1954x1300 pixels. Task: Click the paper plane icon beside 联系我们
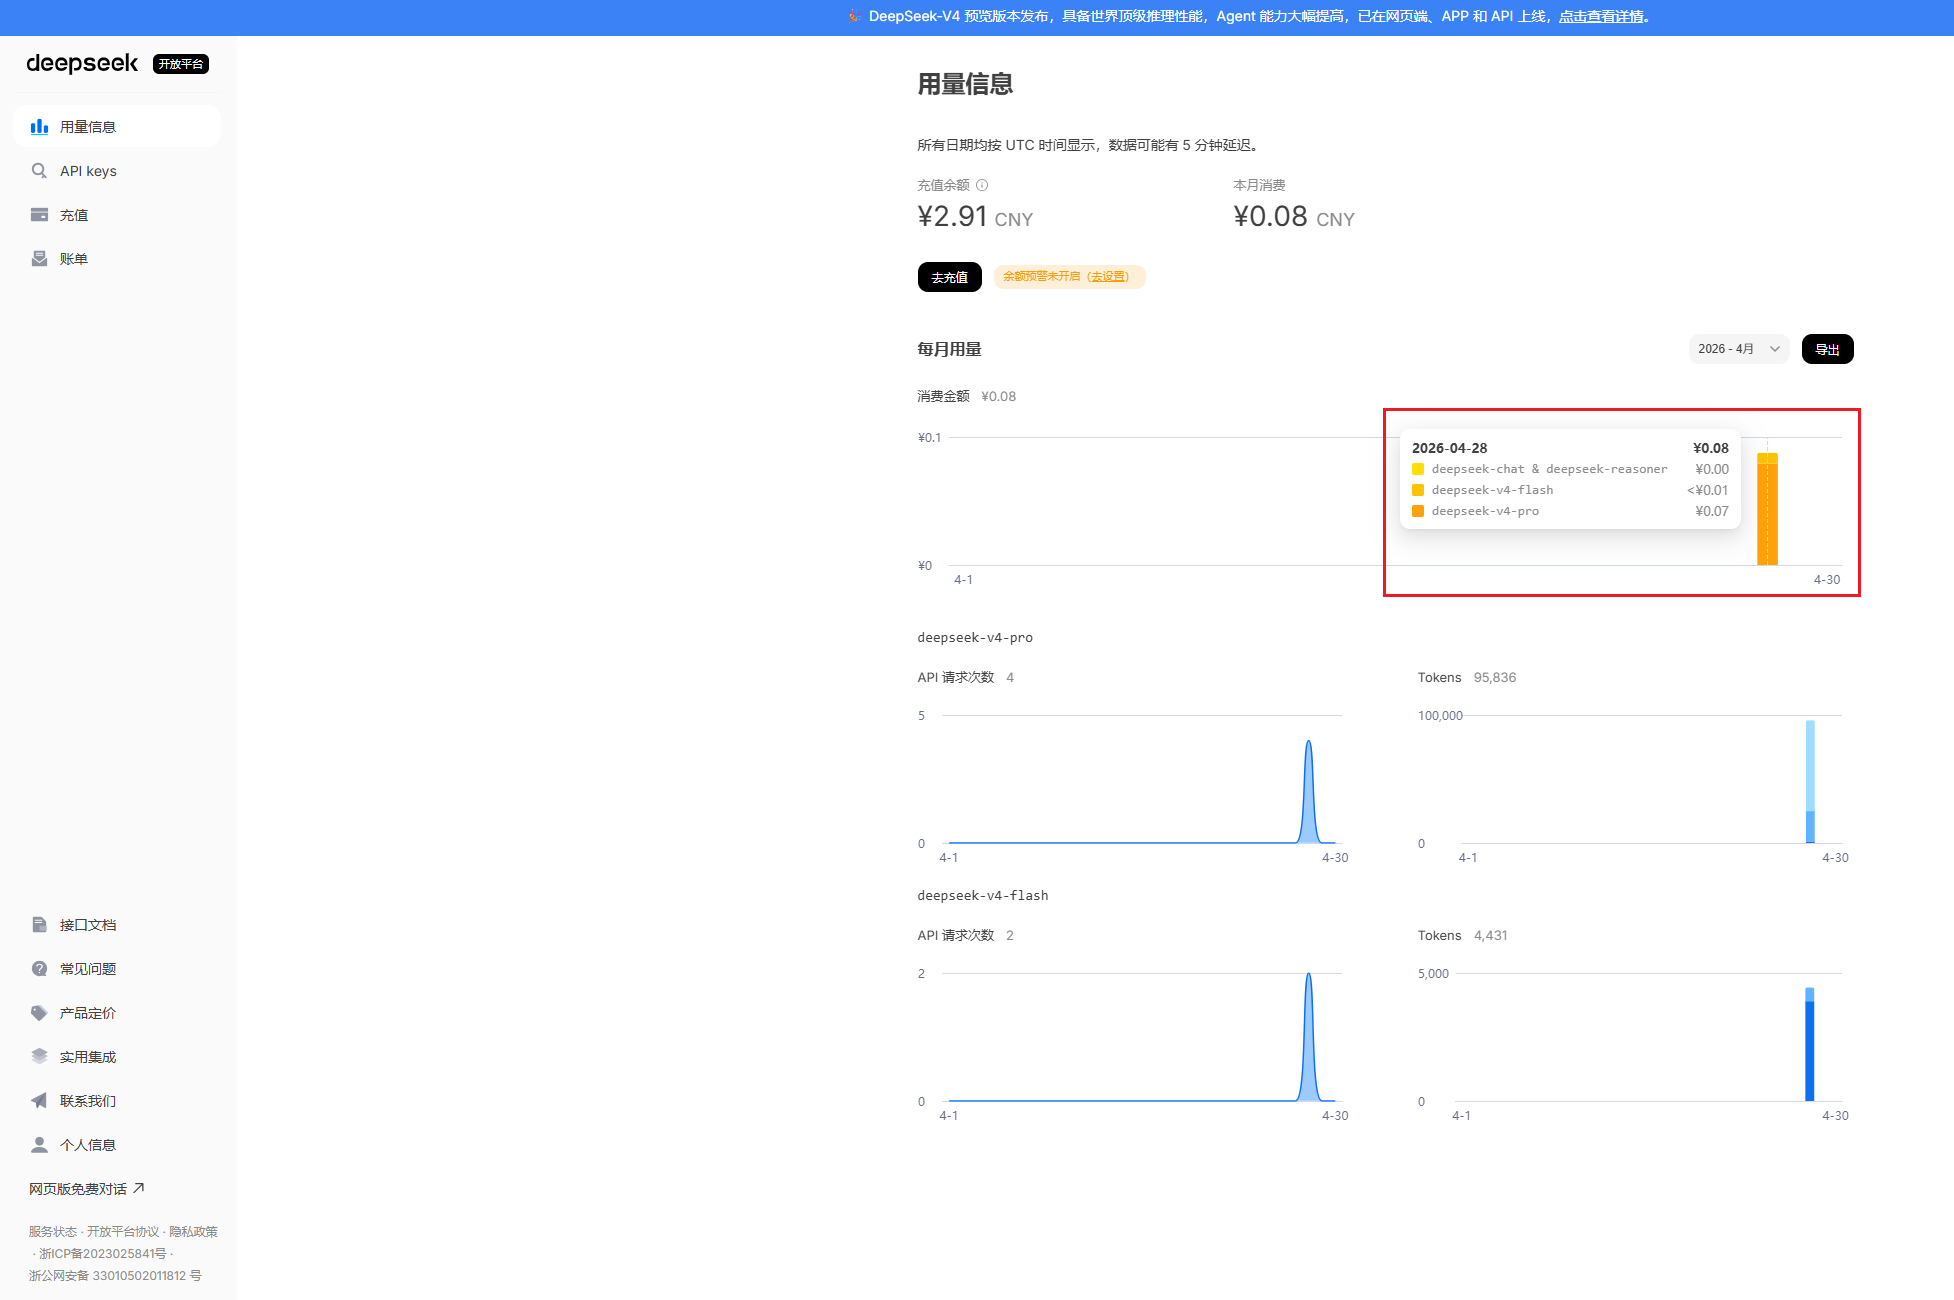tap(39, 1100)
